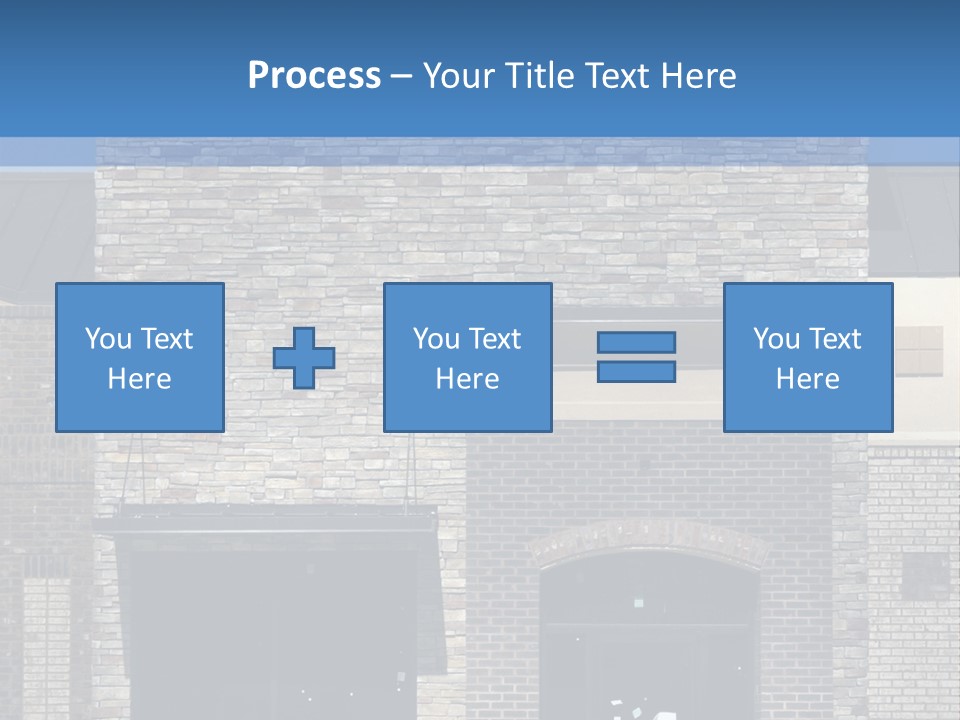The height and width of the screenshot is (720, 960).
Task: Select the upper bar of equals sign
Action: (636, 343)
